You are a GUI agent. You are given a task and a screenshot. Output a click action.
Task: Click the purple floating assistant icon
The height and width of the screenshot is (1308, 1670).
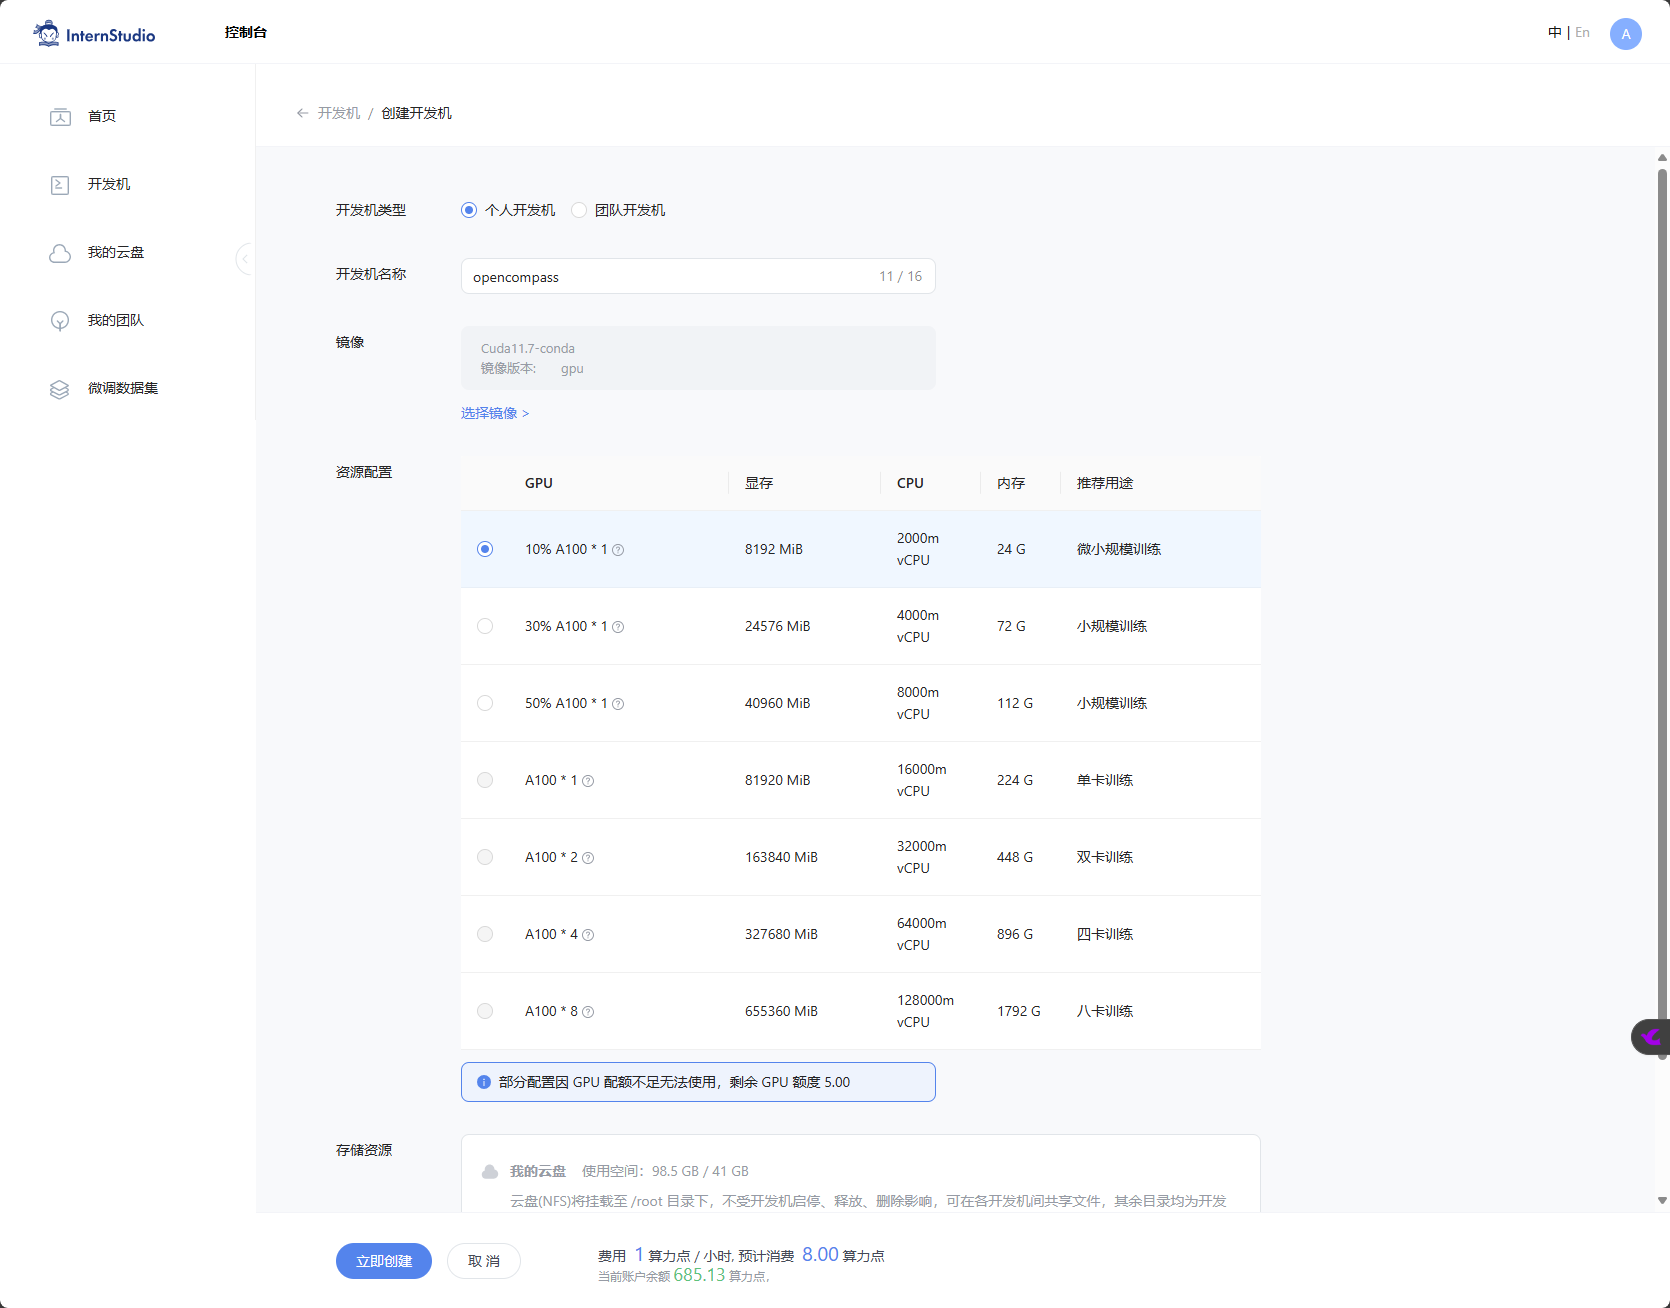point(1650,1037)
